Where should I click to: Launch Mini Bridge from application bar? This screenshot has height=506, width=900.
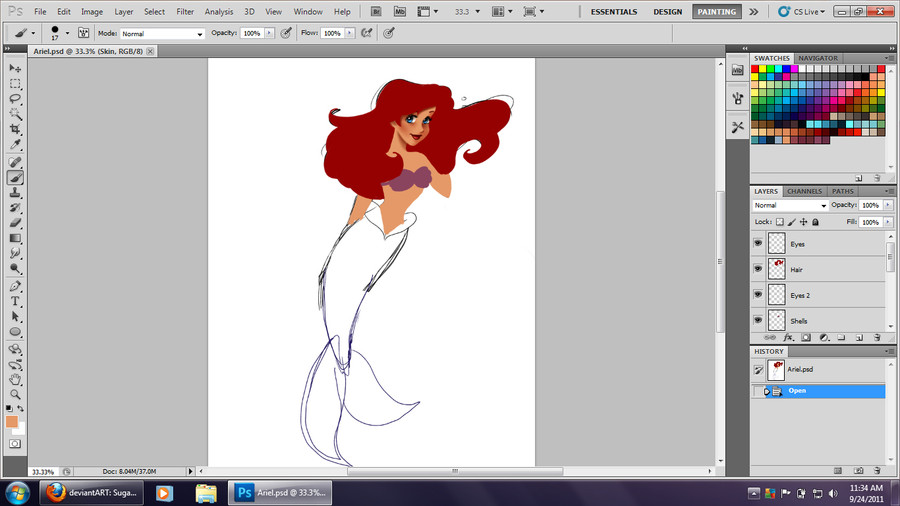click(x=399, y=11)
